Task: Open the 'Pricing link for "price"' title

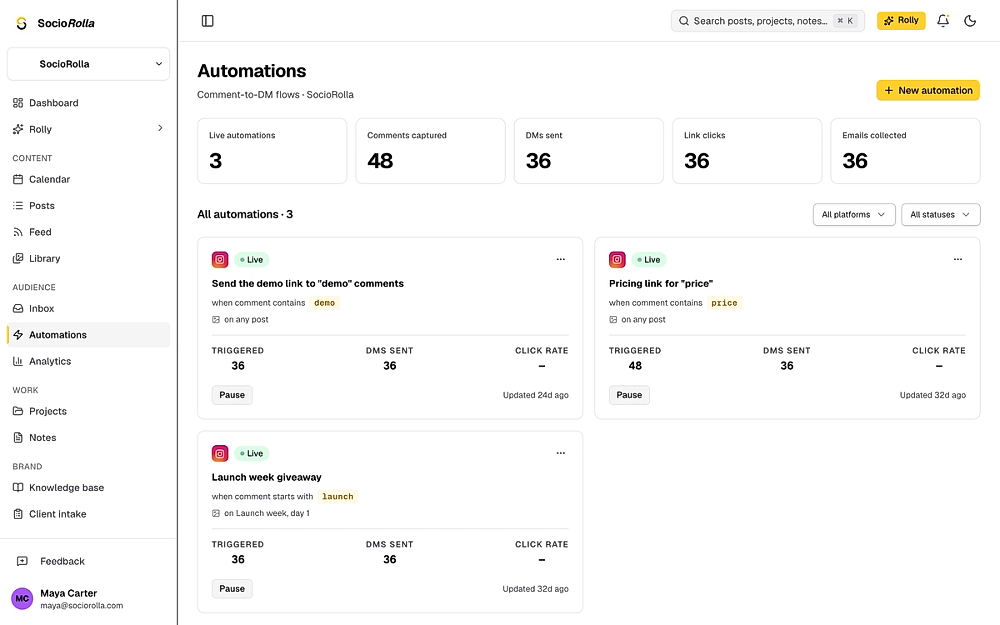Action: pos(661,283)
